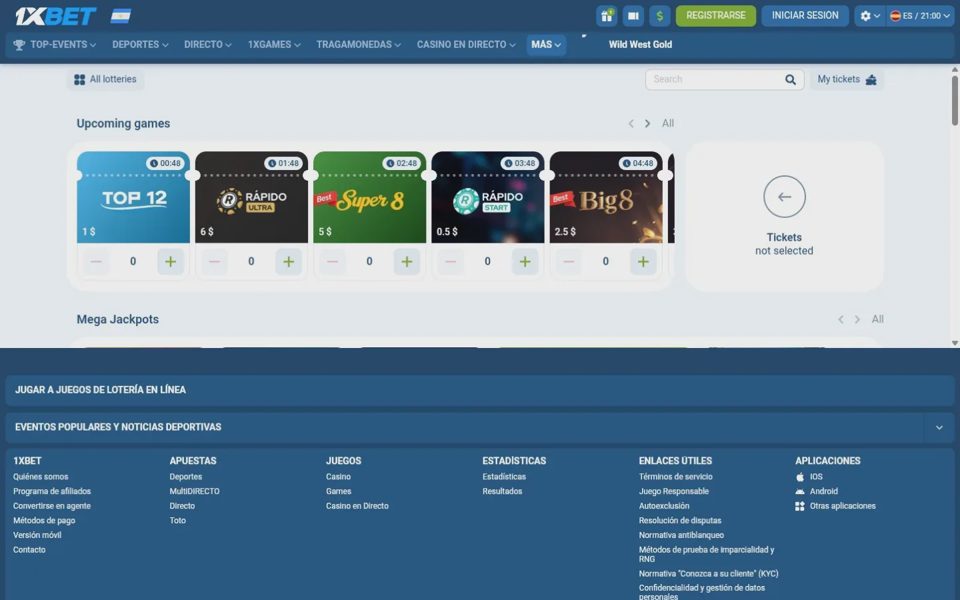This screenshot has height=600, width=960.
Task: Click previous arrow in Upcoming games
Action: pos(631,124)
